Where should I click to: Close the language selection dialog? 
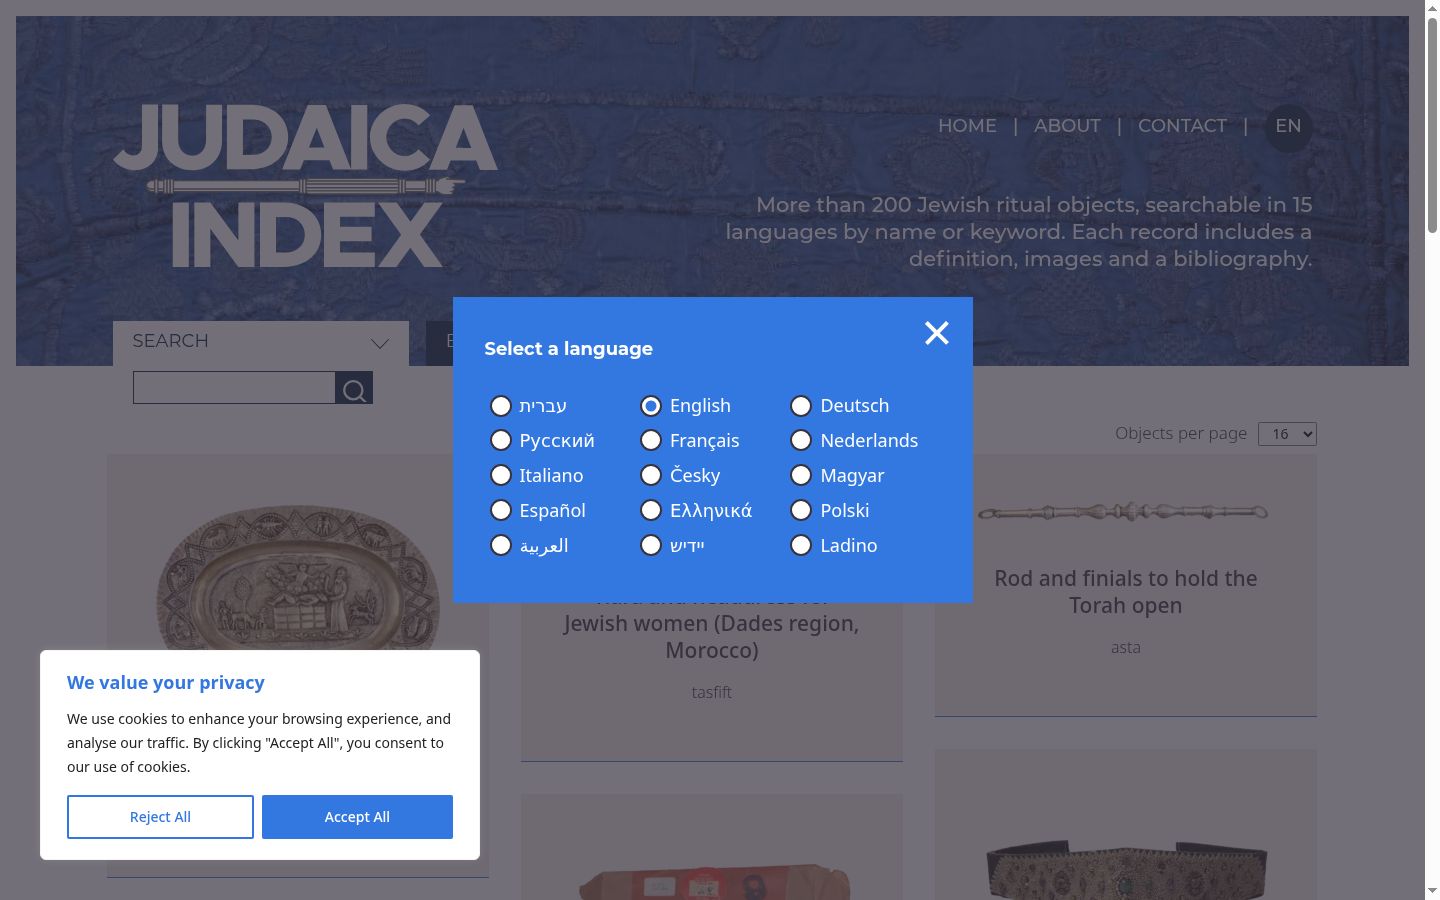(x=936, y=333)
